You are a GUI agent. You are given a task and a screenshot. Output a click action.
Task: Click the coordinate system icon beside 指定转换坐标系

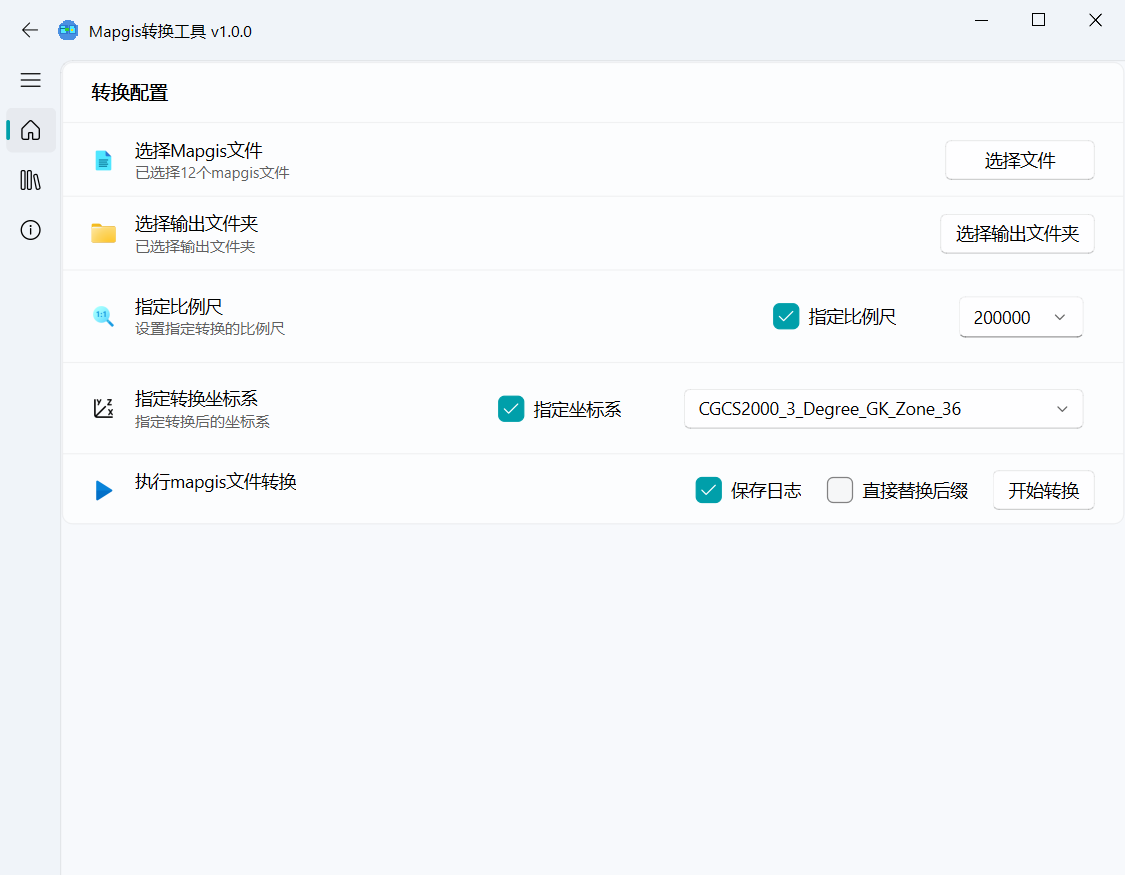104,408
